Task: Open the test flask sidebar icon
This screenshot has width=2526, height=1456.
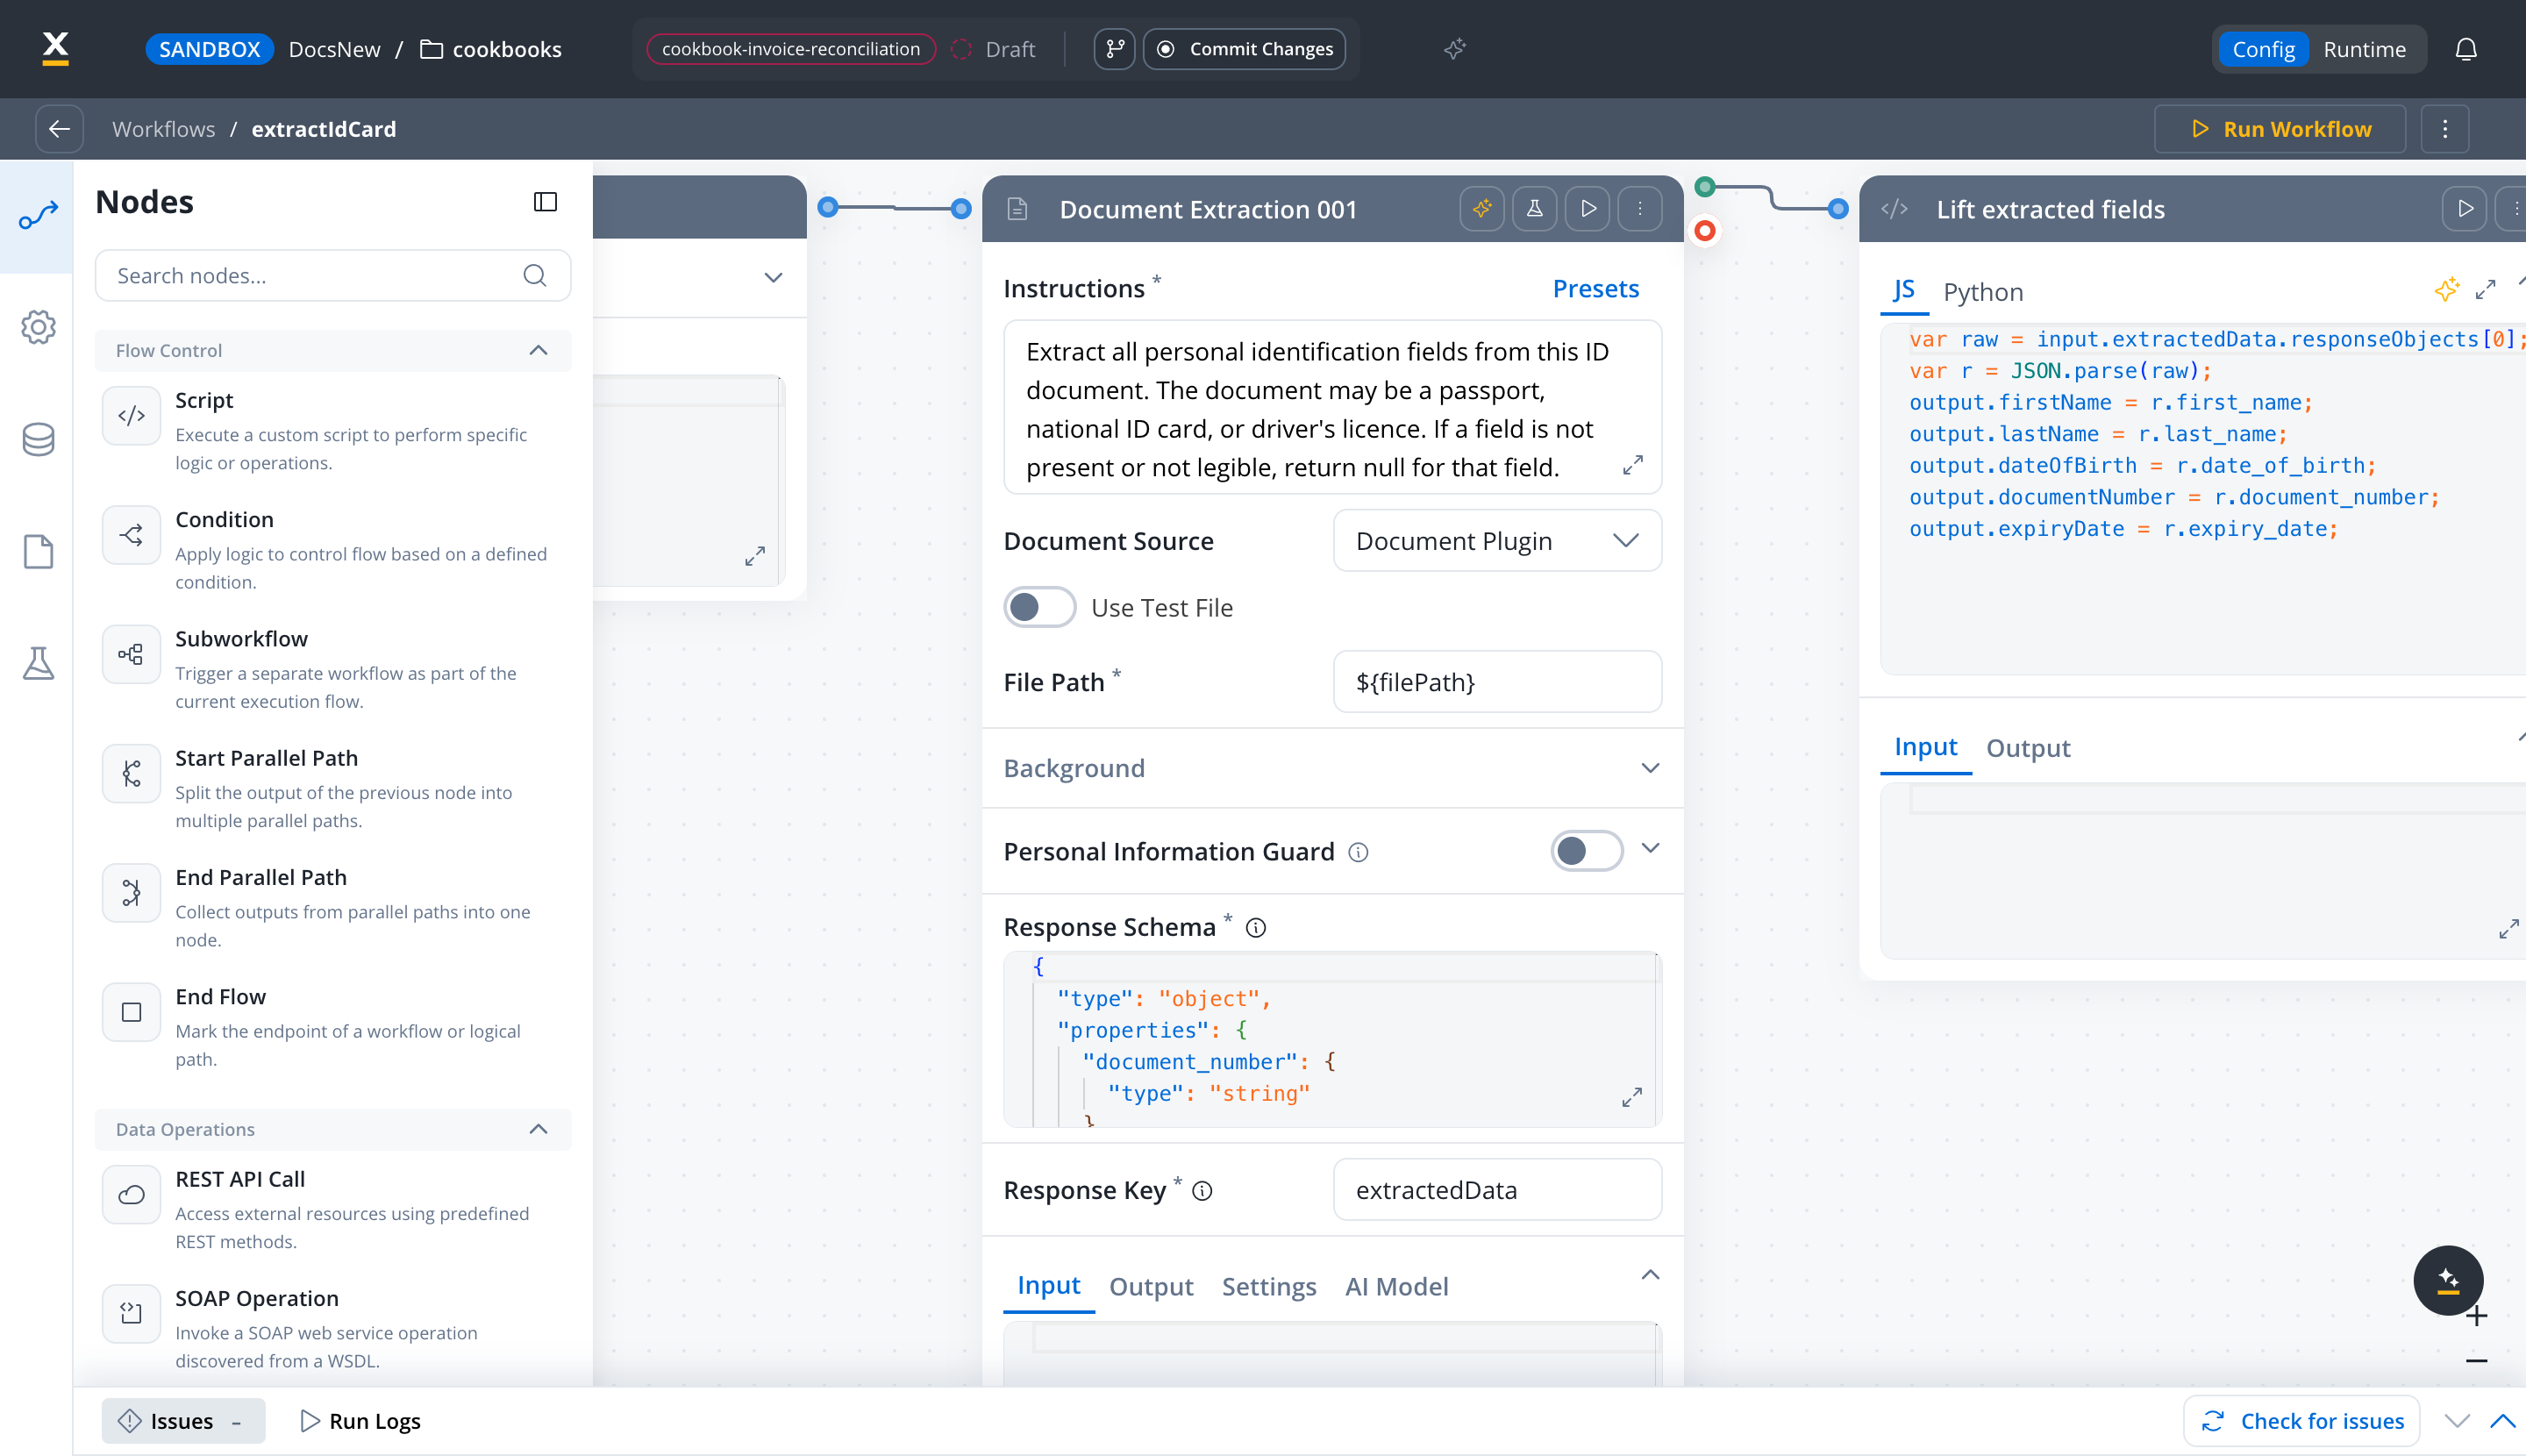Action: point(38,663)
